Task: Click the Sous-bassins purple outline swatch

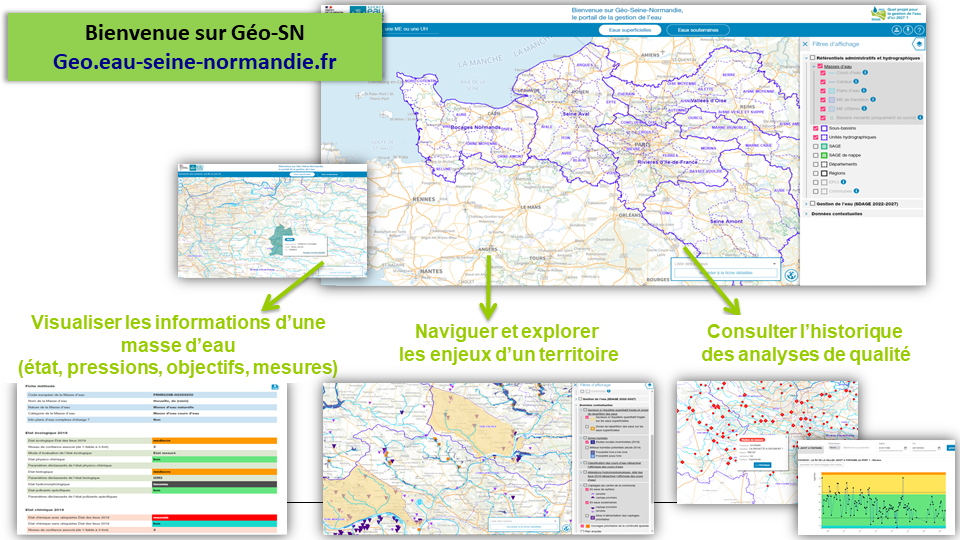Action: click(824, 129)
